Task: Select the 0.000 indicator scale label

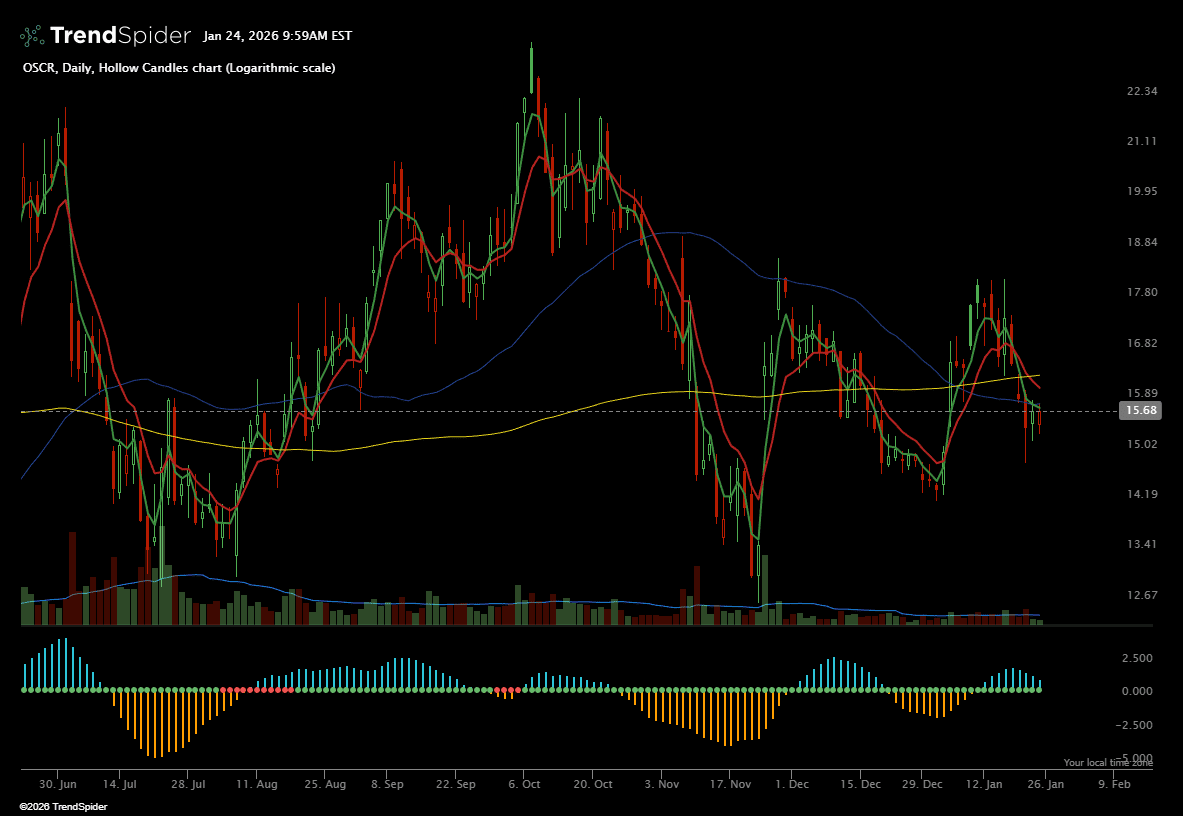Action: point(1140,692)
